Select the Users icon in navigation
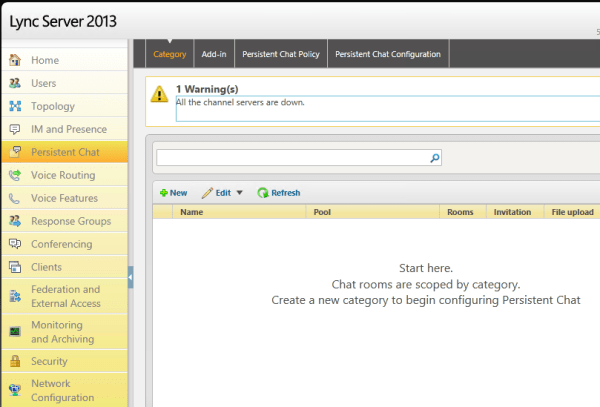The width and height of the screenshot is (600, 407). (15, 83)
